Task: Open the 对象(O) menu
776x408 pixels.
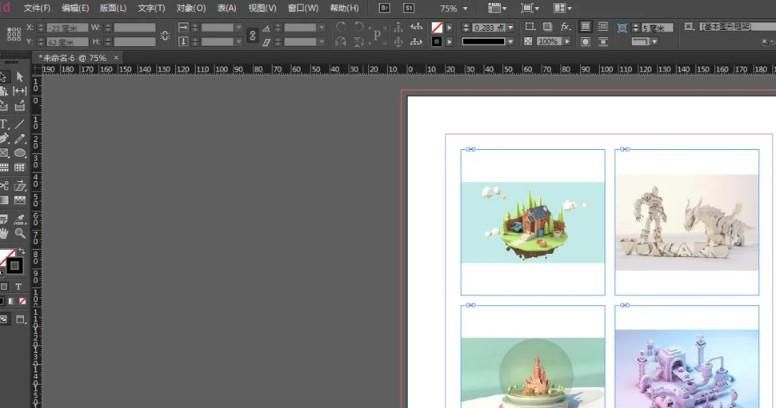Action: [x=191, y=8]
